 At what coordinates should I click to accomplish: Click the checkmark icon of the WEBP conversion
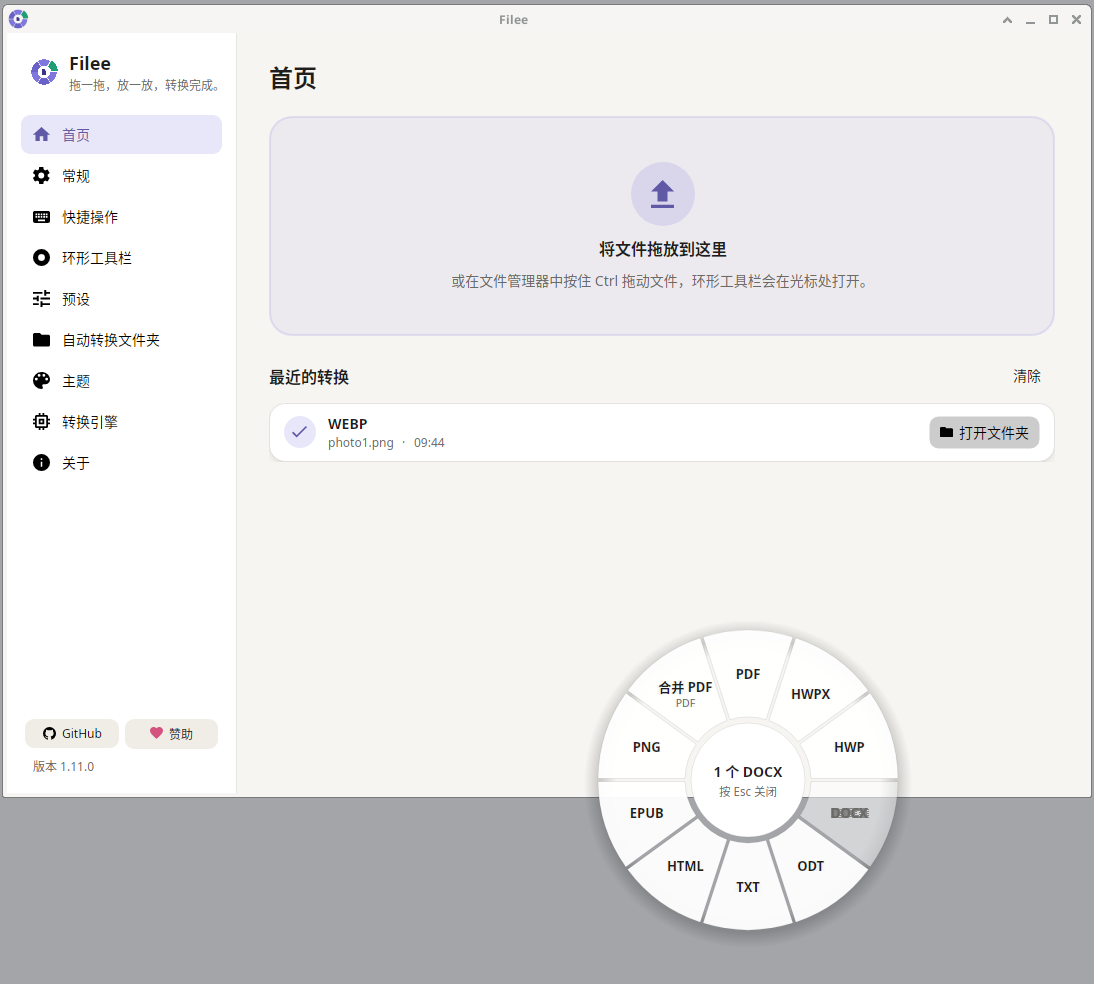[x=299, y=432]
